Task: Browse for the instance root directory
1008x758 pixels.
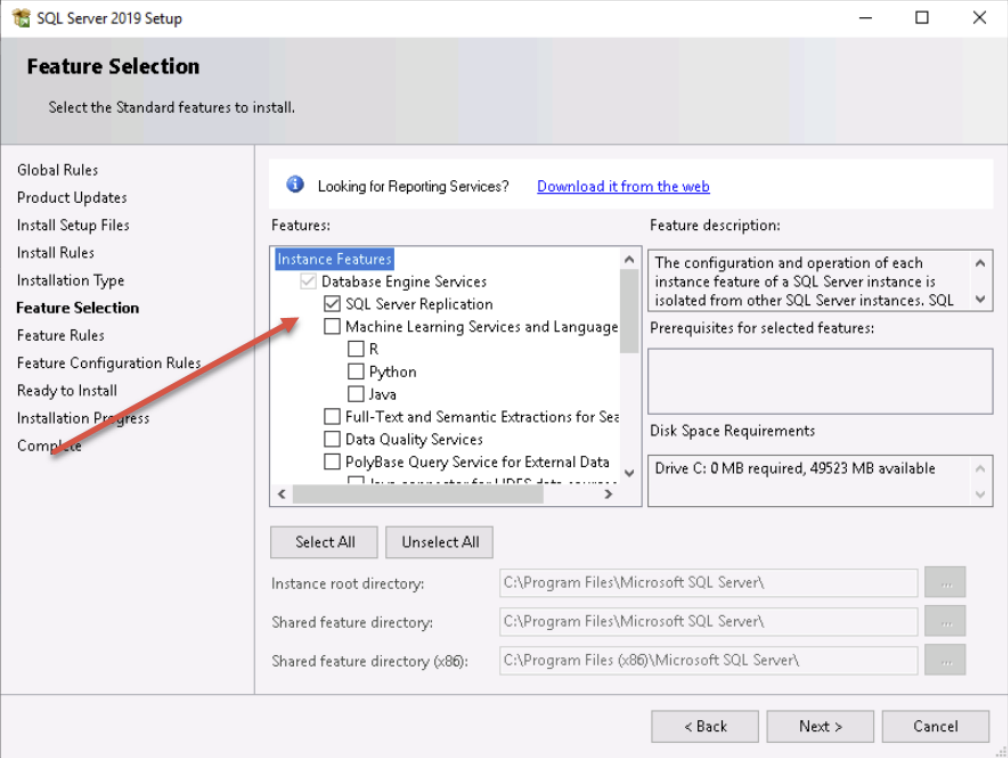Action: [945, 582]
